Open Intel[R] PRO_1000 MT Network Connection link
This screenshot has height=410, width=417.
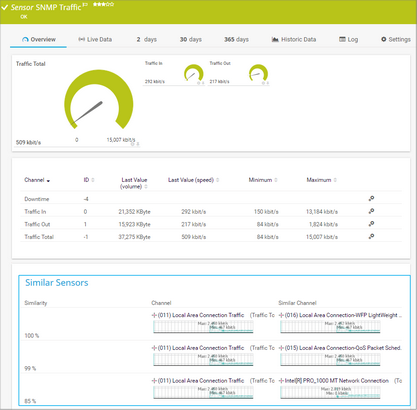click(x=337, y=380)
